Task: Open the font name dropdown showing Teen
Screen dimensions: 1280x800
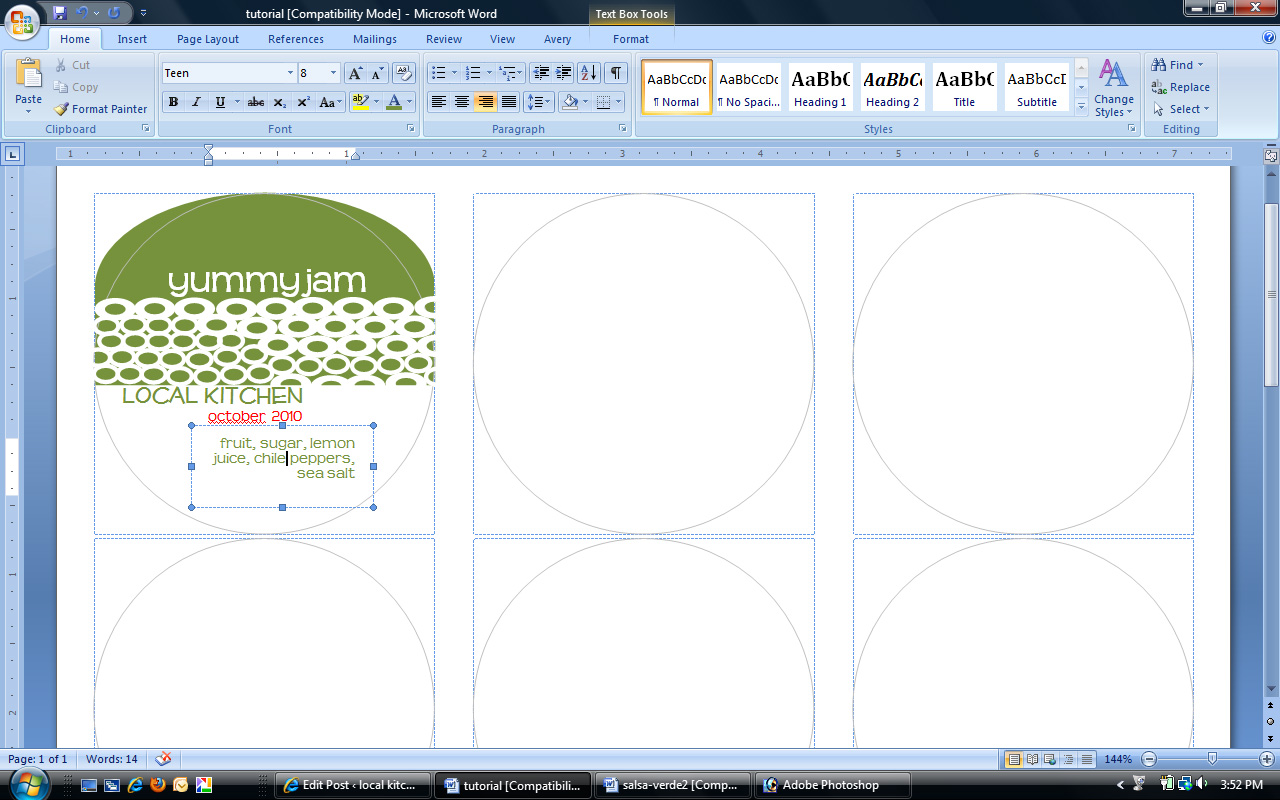Action: point(290,73)
